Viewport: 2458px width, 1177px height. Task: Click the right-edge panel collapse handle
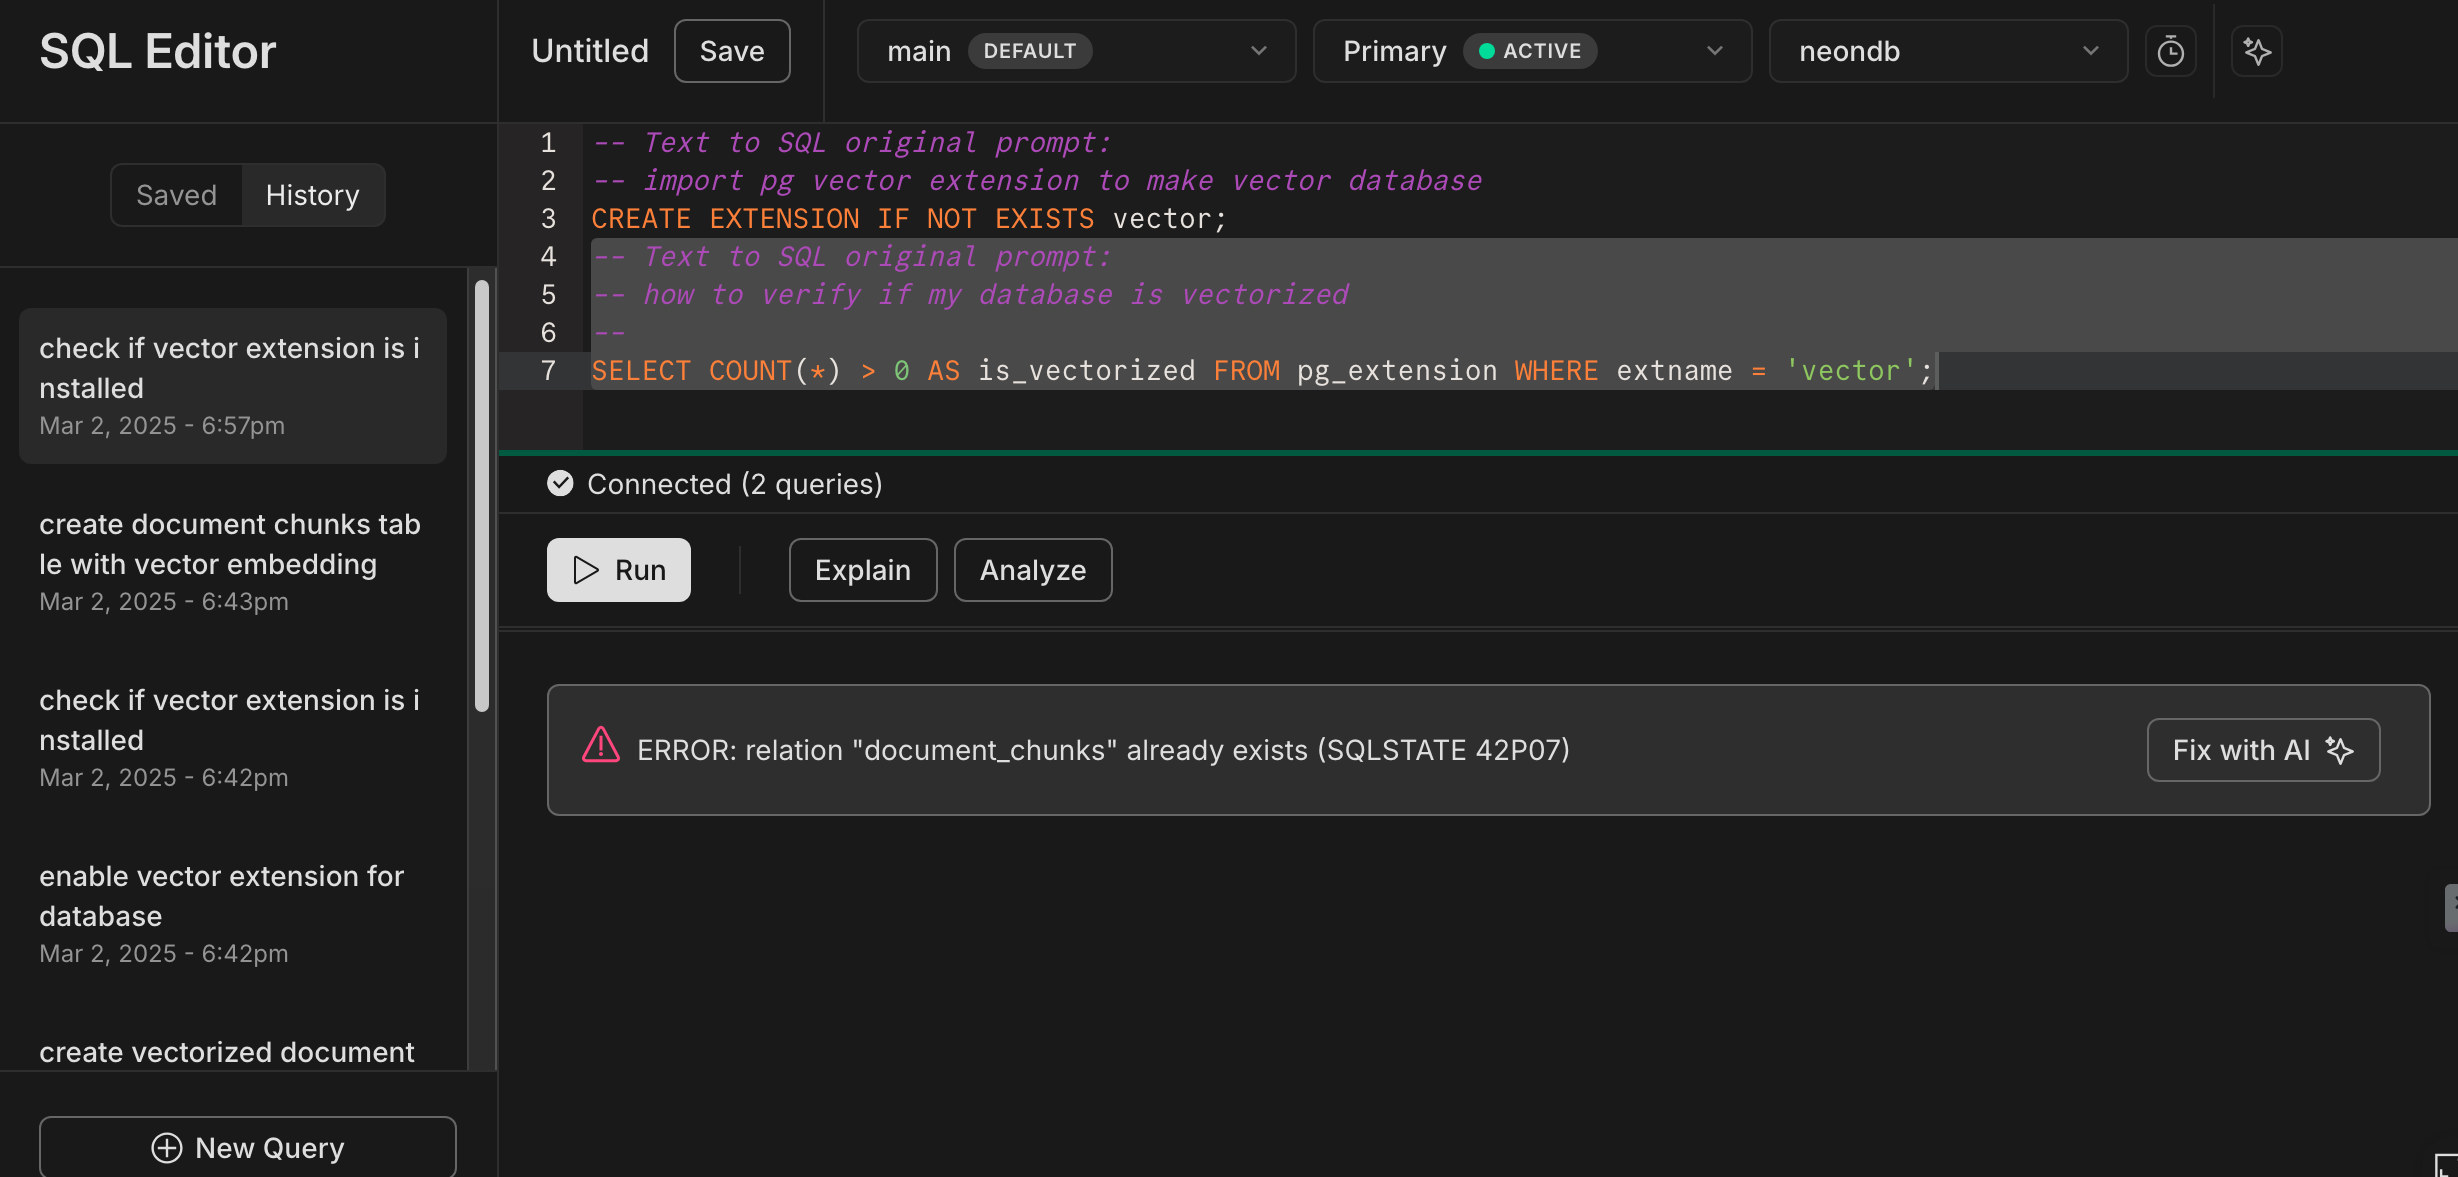tap(2451, 907)
